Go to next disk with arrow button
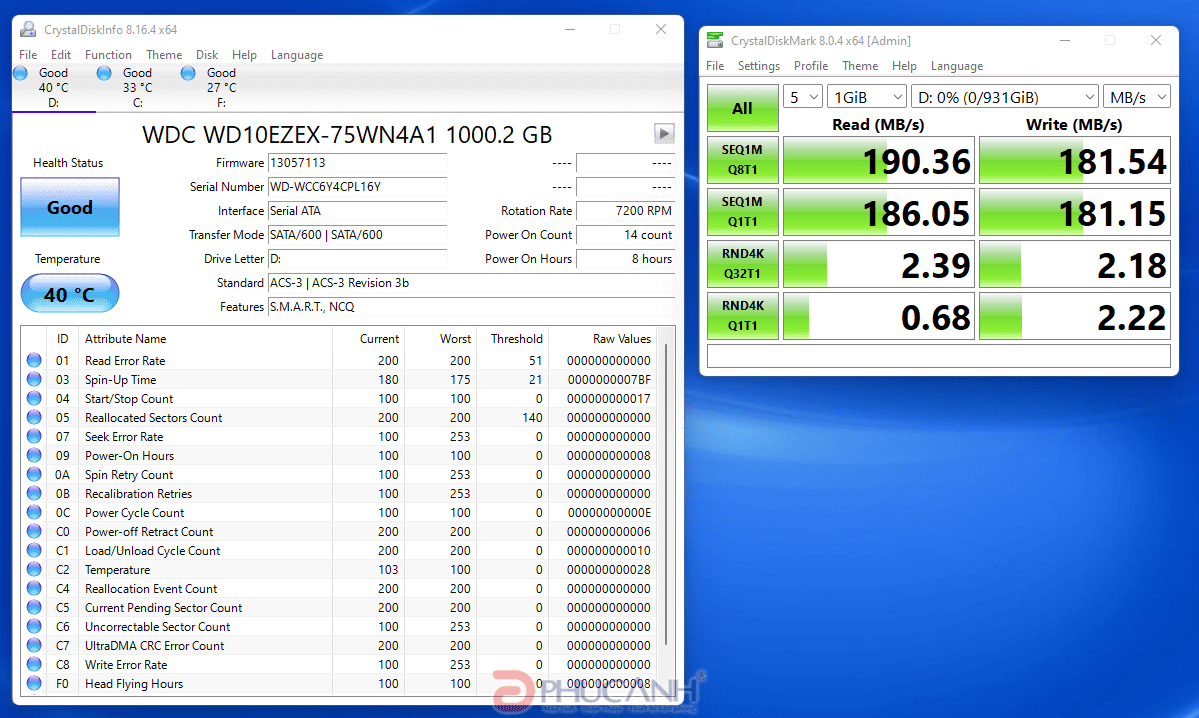 tap(664, 133)
